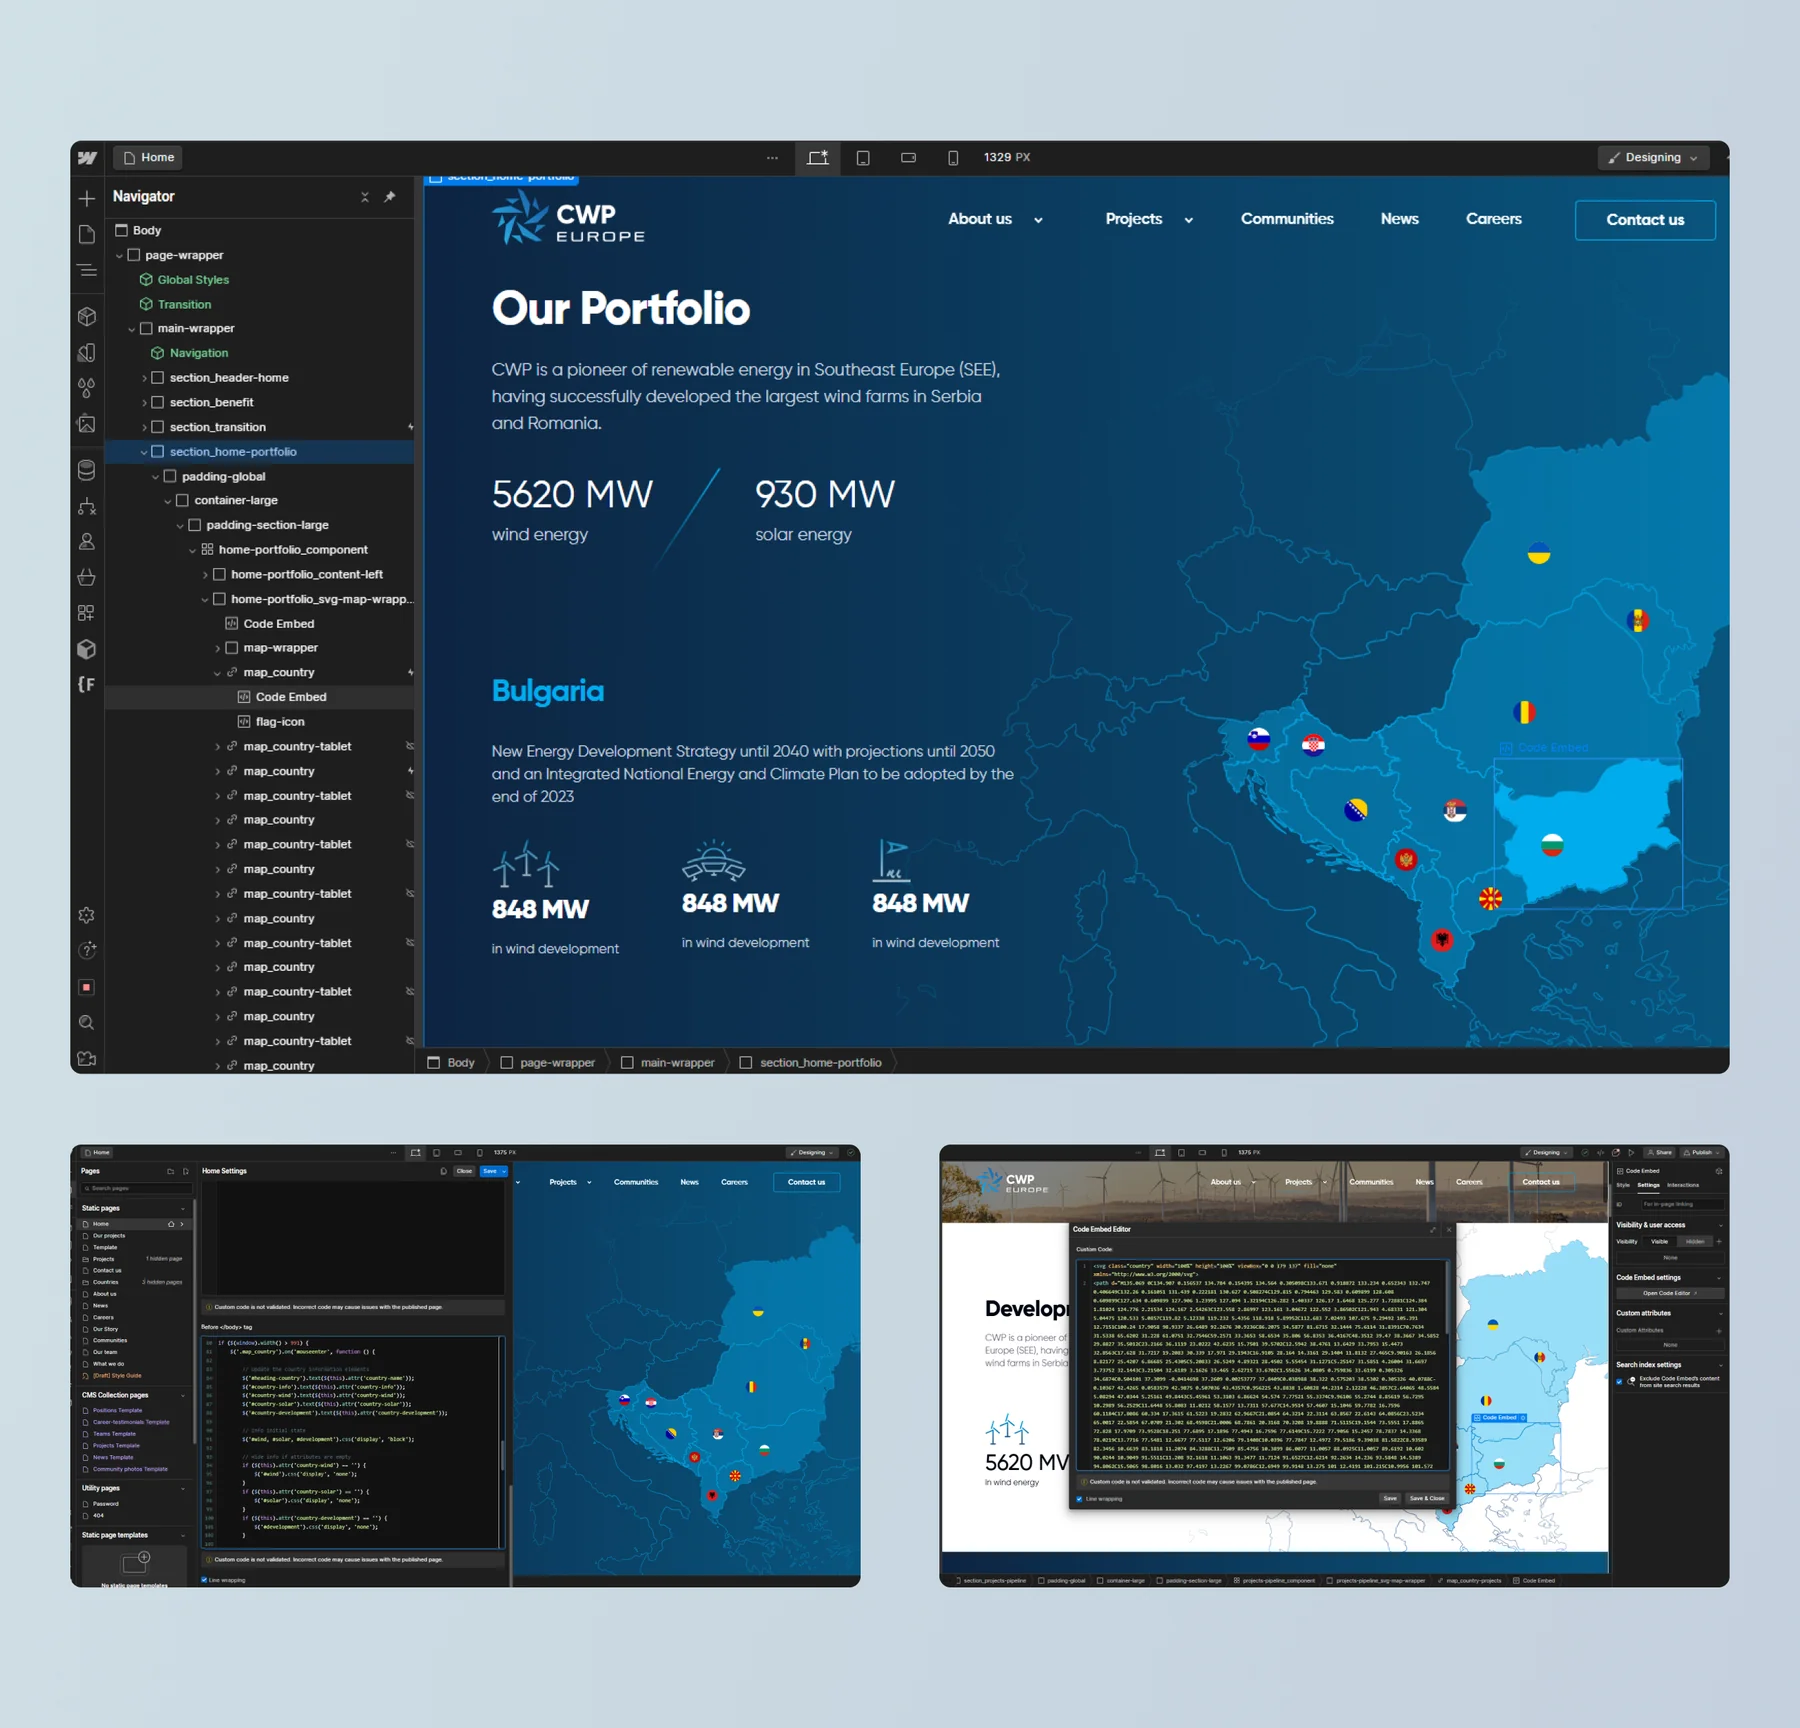Open the Add elements panel (plus icon)

(87, 198)
